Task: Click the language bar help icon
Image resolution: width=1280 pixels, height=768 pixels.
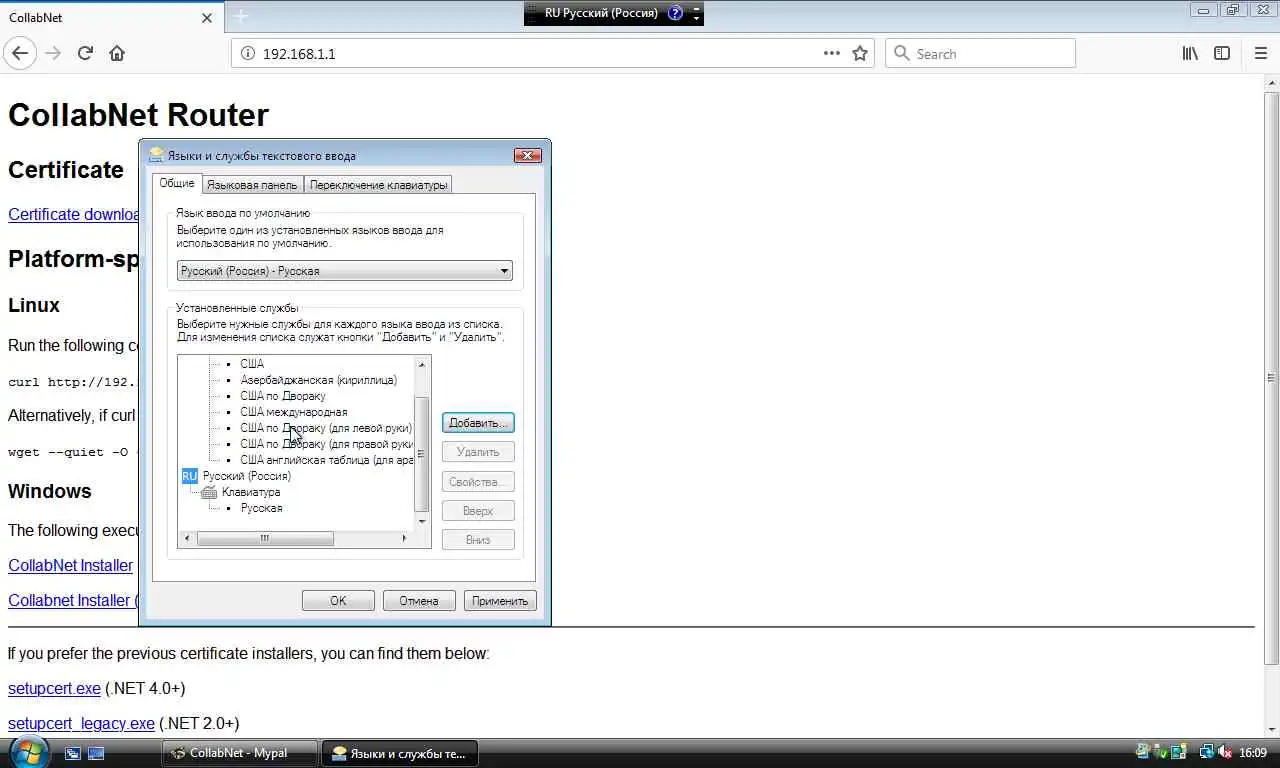Action: coord(675,13)
